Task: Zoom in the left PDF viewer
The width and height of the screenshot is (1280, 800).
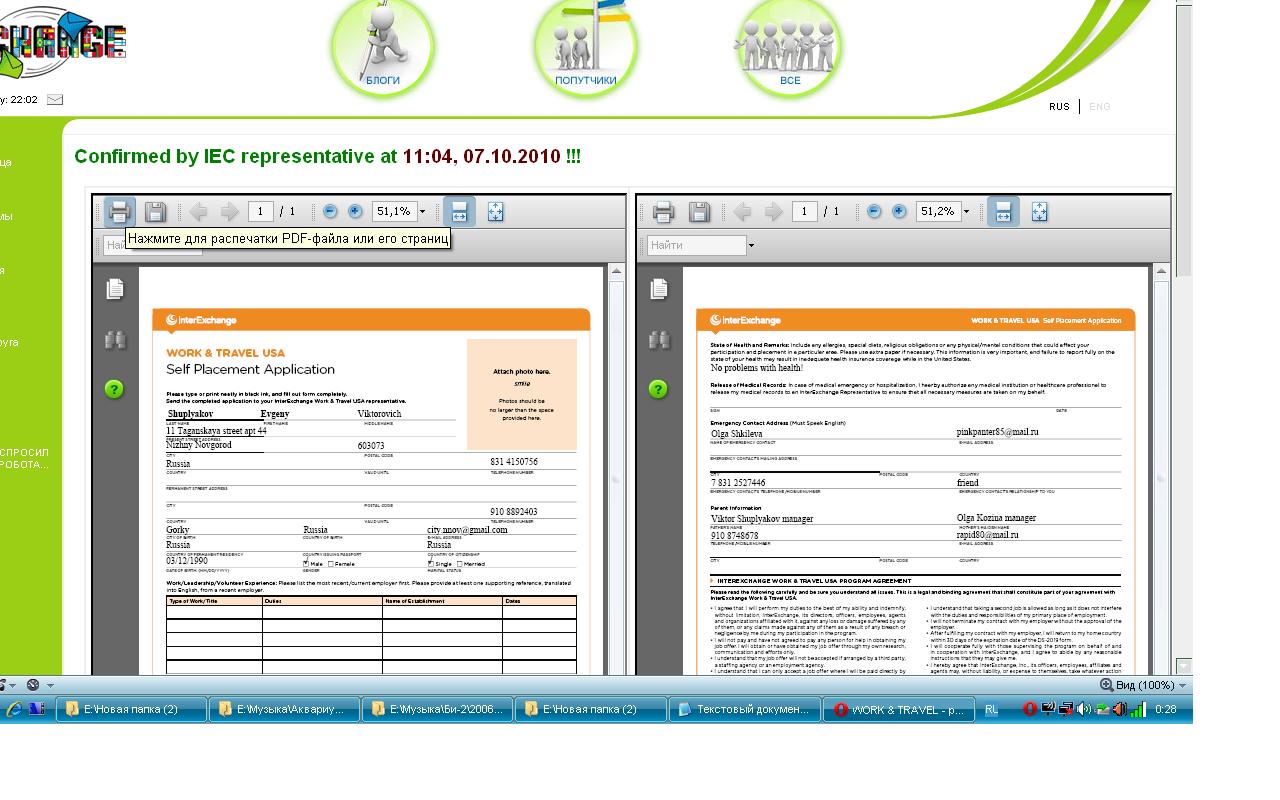Action: (x=355, y=211)
